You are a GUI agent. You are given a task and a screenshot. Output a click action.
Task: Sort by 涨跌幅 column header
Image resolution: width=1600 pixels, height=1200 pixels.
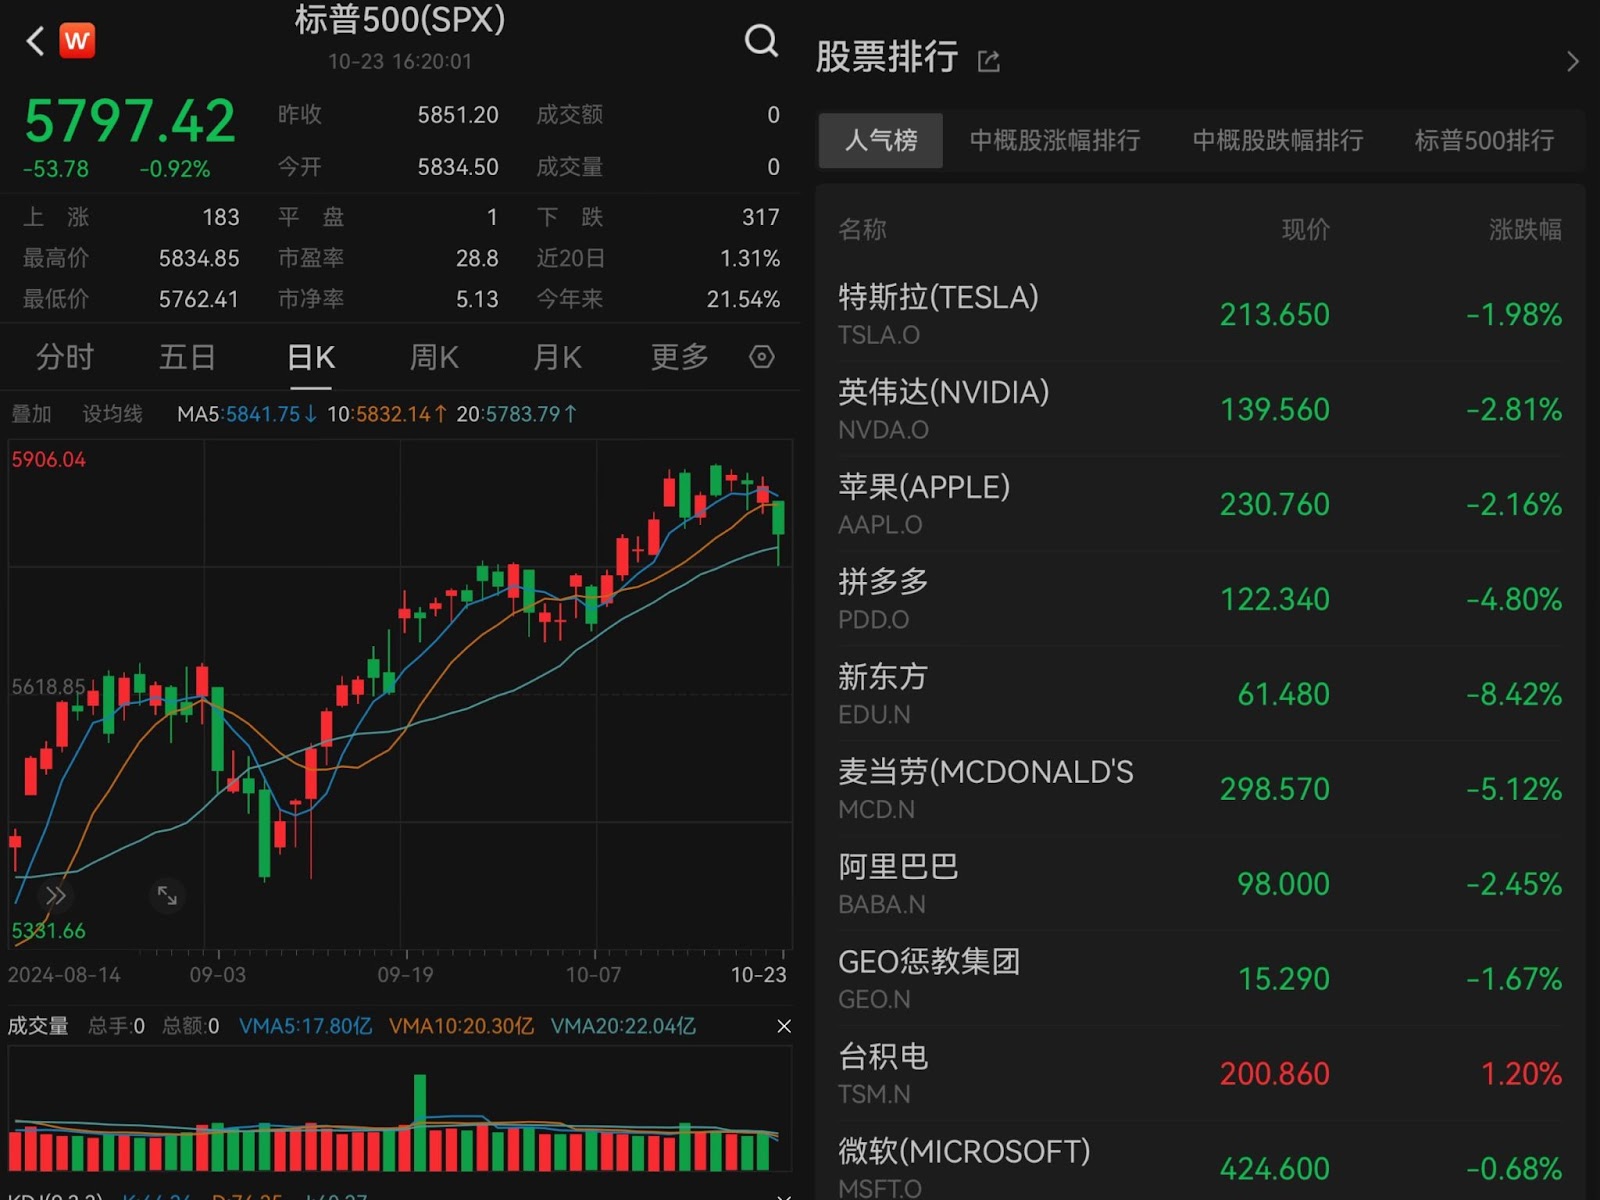[1525, 230]
